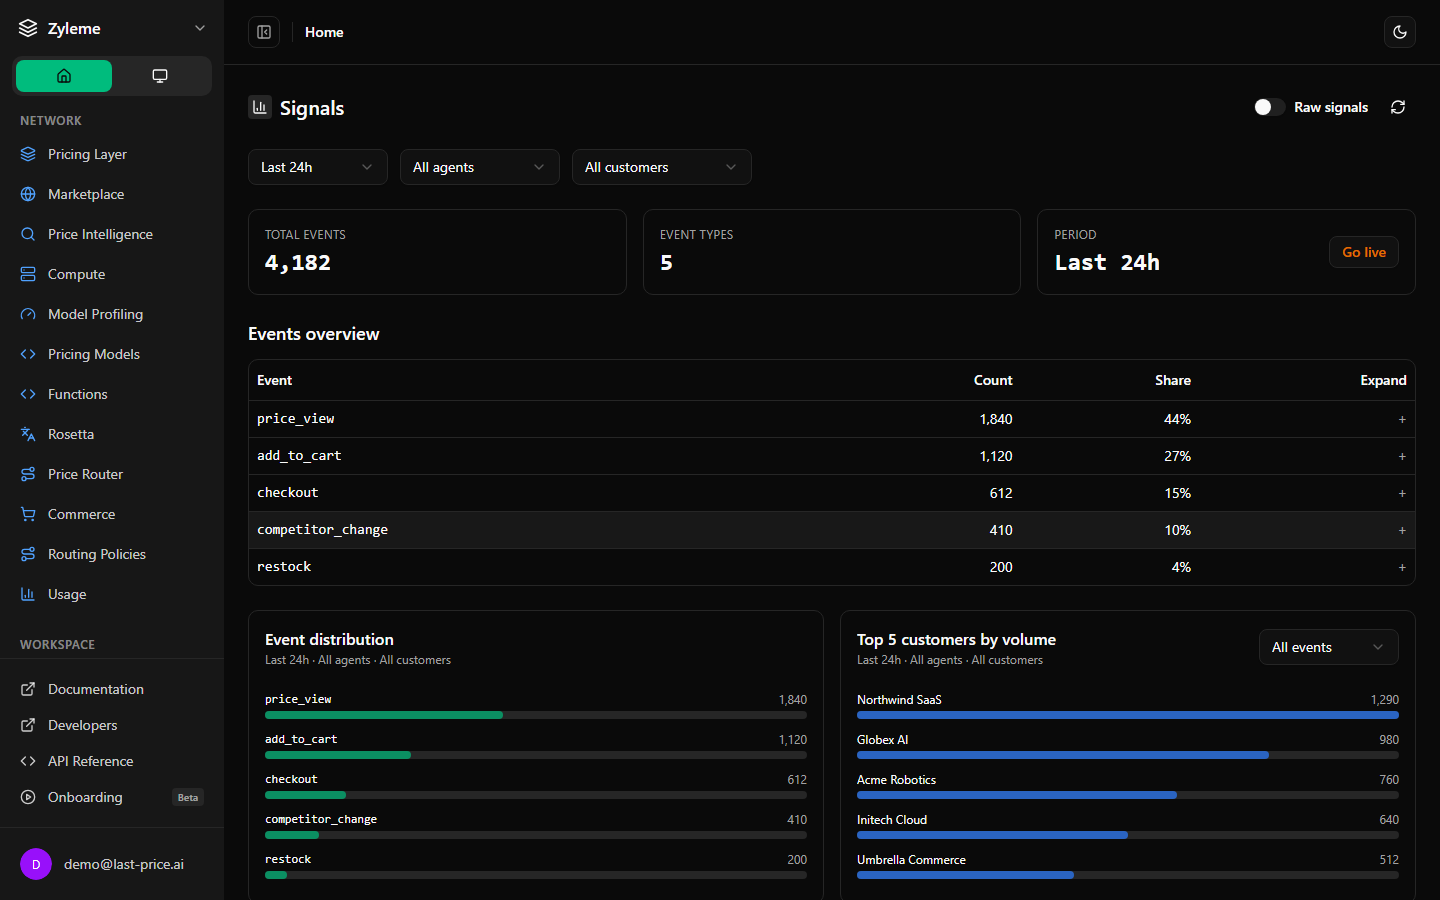Open the Last 24h time range dropdown
This screenshot has height=900, width=1440.
click(x=317, y=167)
